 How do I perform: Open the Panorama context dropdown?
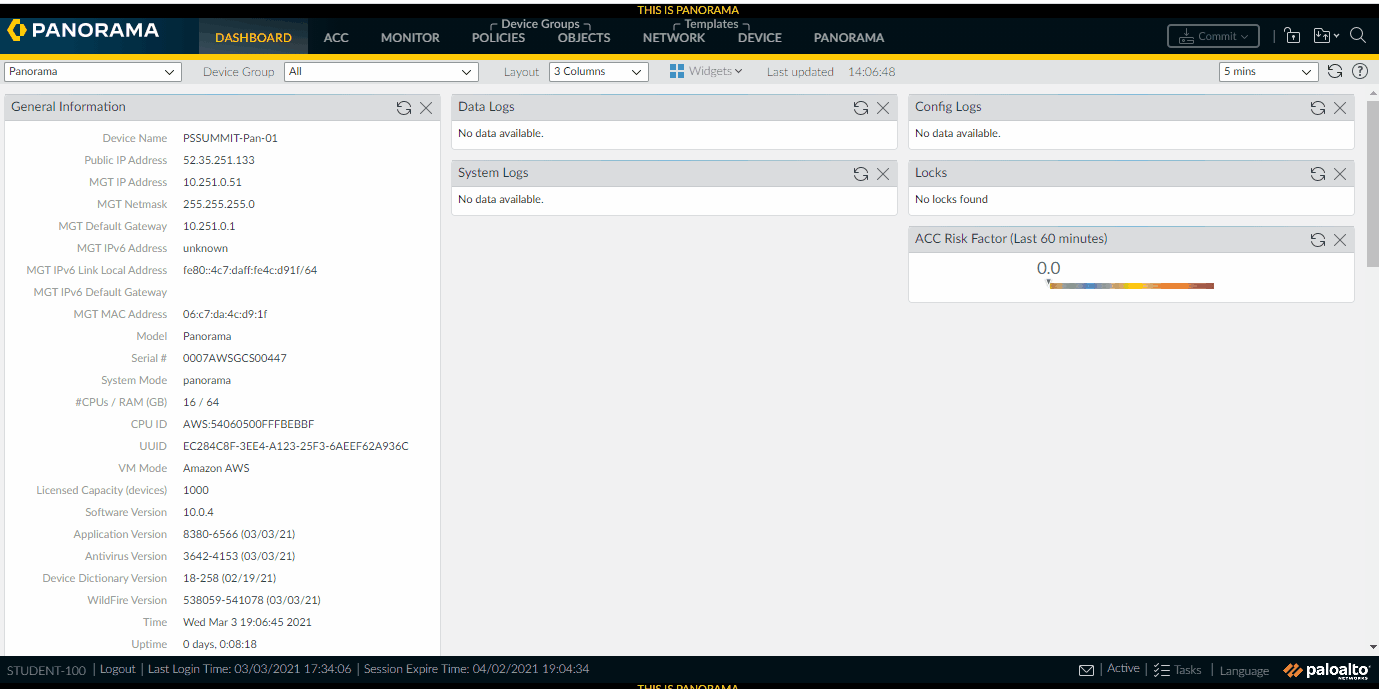(93, 72)
